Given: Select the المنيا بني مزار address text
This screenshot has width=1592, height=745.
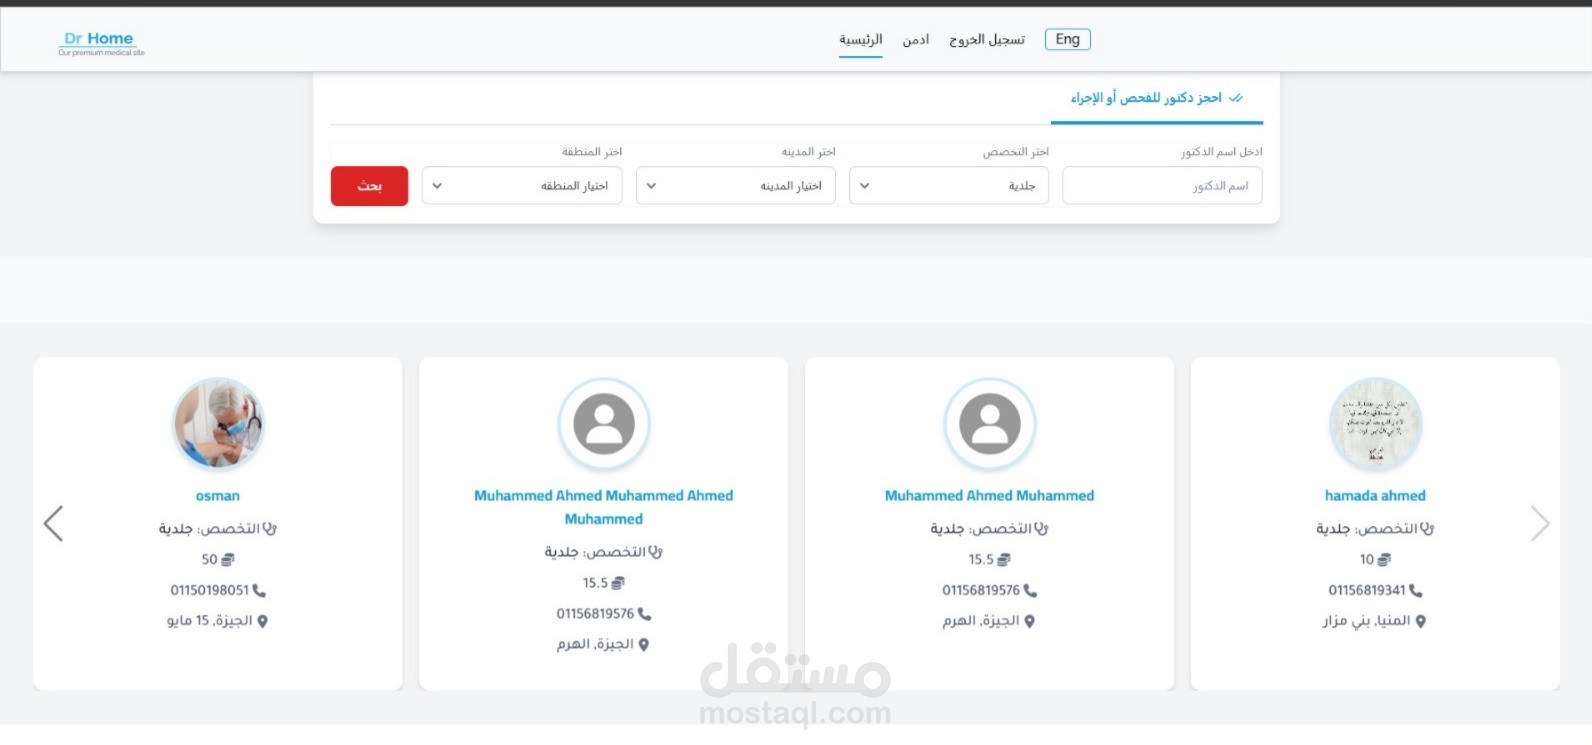Looking at the screenshot, I should (x=1367, y=621).
